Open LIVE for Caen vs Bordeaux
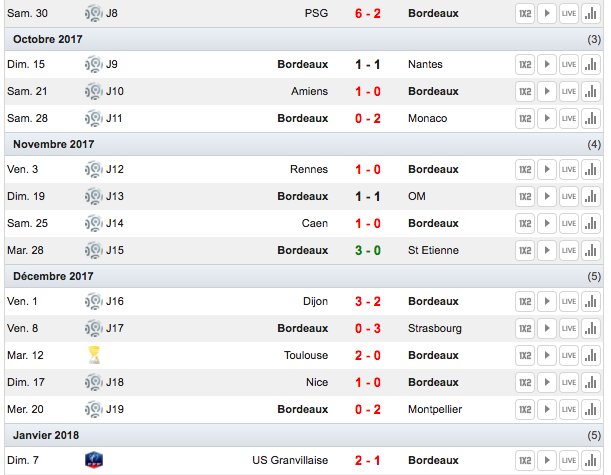The image size is (611, 475). pos(569,223)
